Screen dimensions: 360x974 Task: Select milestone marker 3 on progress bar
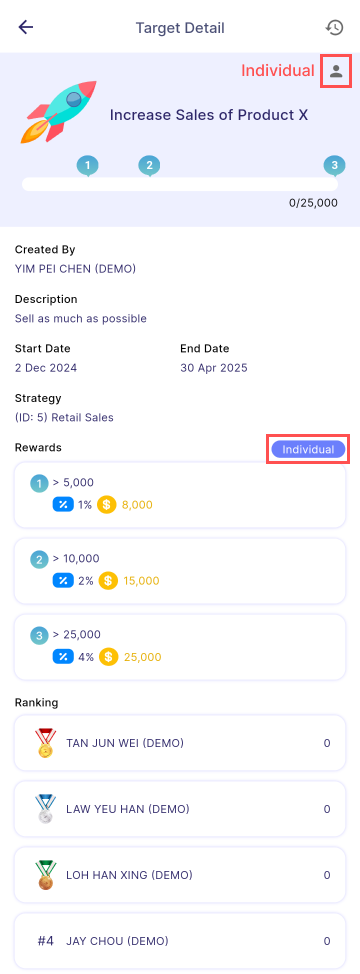334,166
